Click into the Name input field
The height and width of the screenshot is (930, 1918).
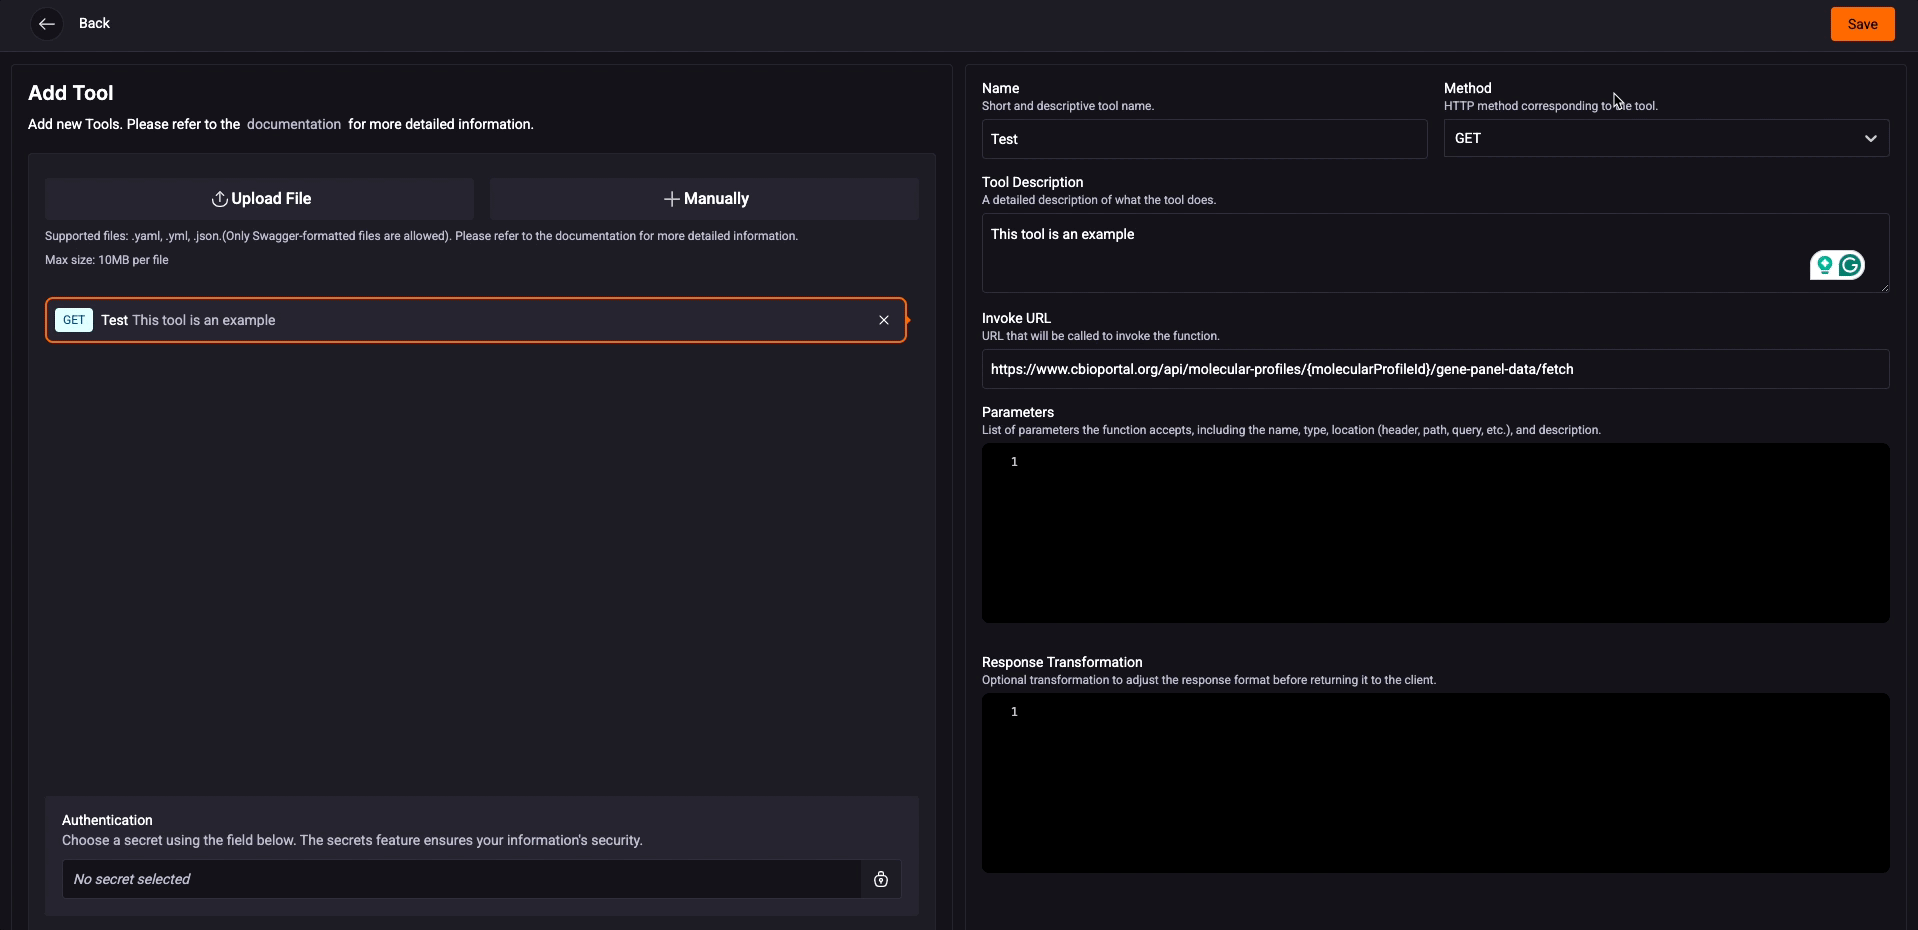(x=1203, y=139)
